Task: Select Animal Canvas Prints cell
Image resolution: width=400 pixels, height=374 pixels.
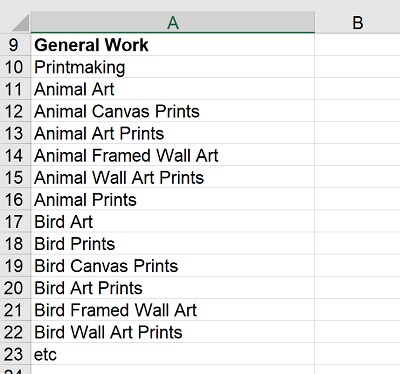Action: [173, 111]
